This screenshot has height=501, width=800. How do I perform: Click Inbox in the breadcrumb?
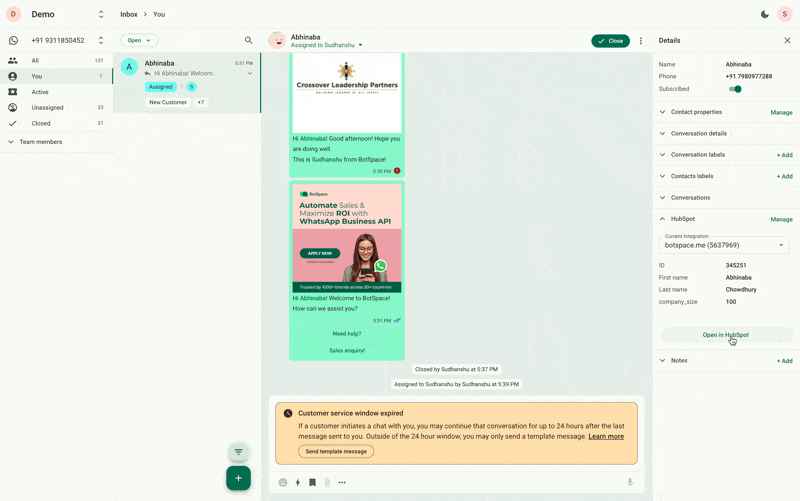pyautogui.click(x=129, y=14)
